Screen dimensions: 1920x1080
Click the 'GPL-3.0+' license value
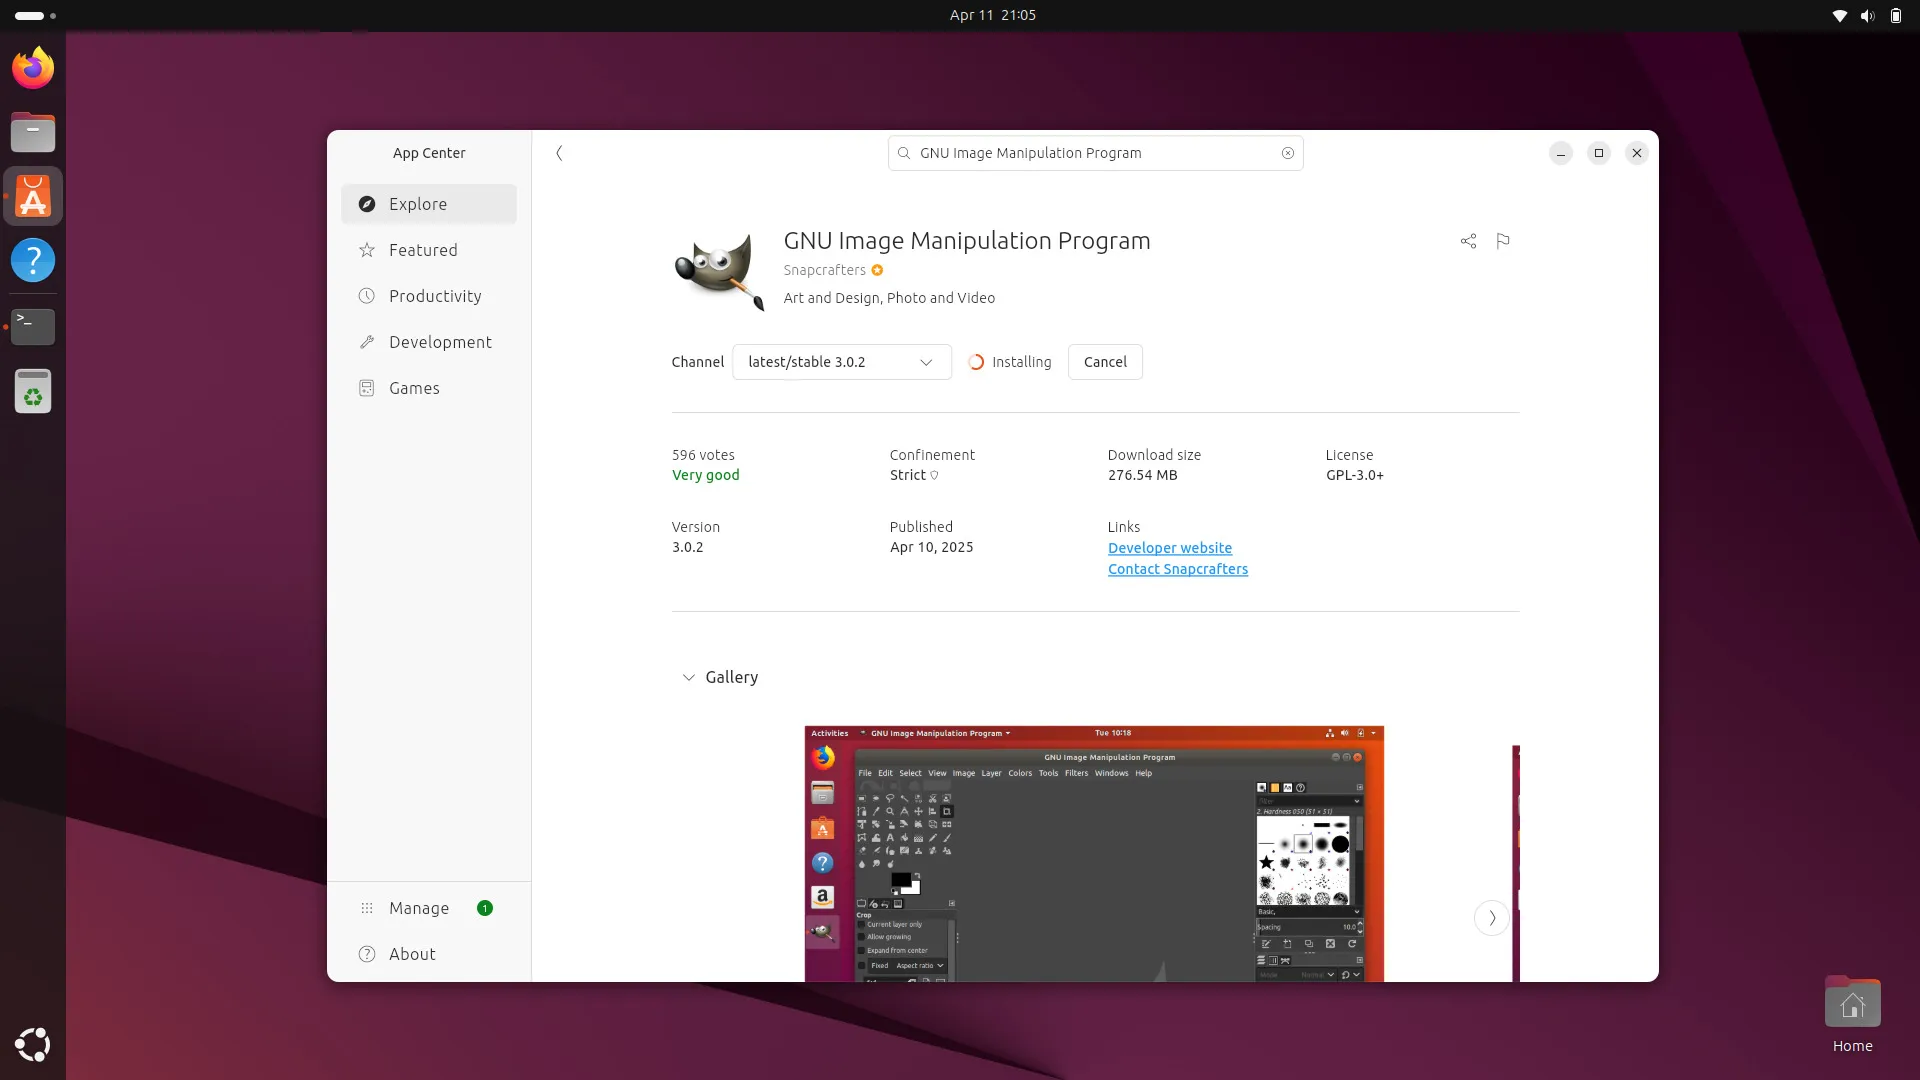1355,475
